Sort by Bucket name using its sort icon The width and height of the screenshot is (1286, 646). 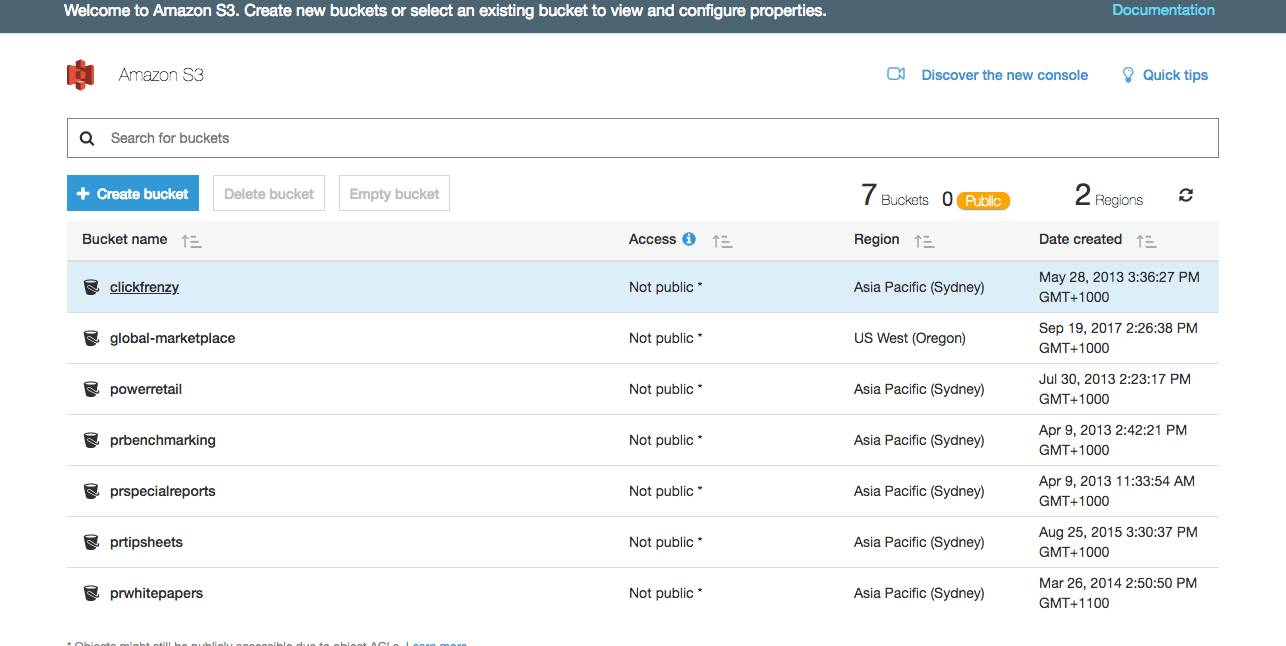[x=192, y=241]
